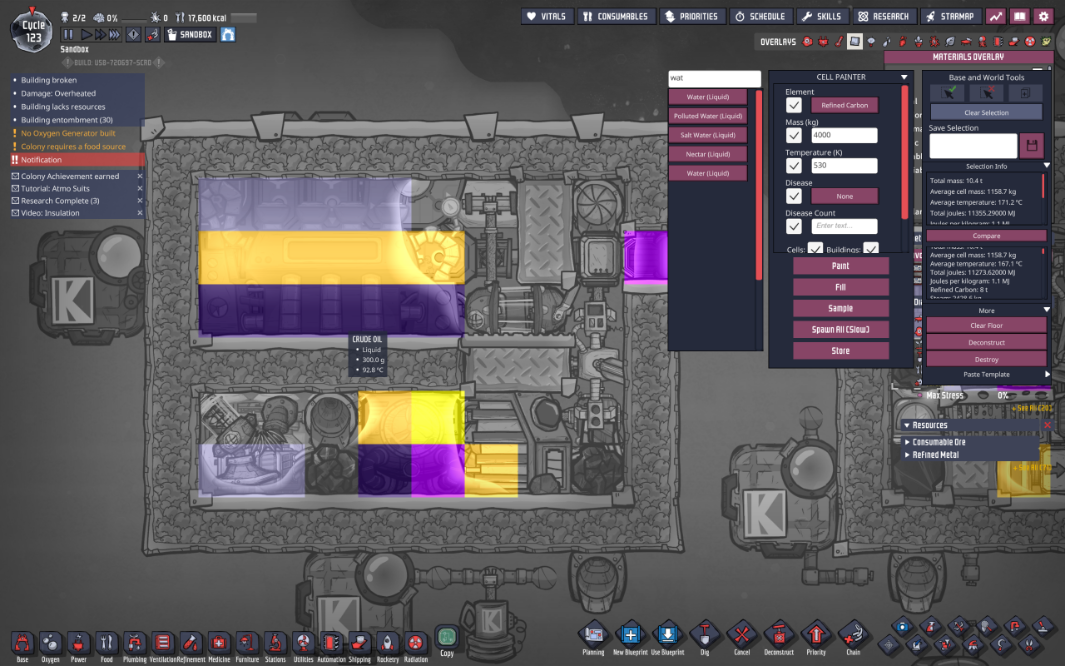Image resolution: width=1065 pixels, height=666 pixels.
Task: Open the Food build category
Action: click(x=107, y=644)
